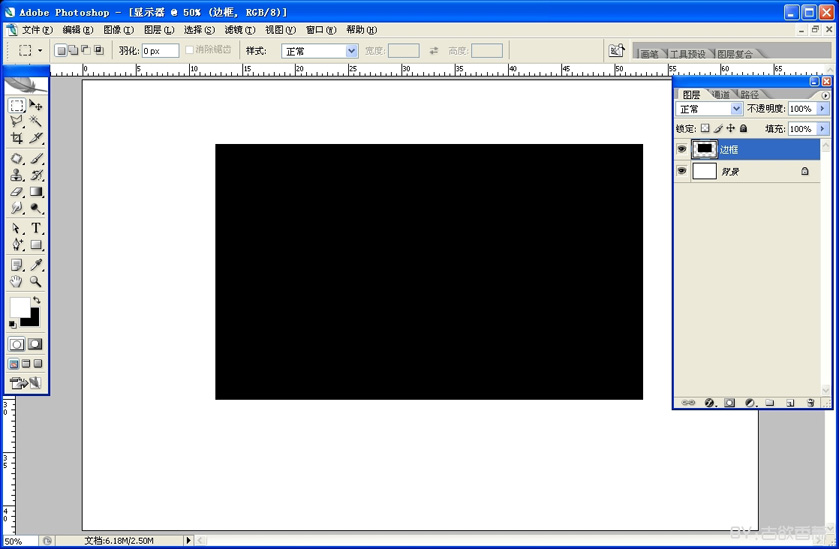Reset to default foreground and background colors

tap(12, 324)
